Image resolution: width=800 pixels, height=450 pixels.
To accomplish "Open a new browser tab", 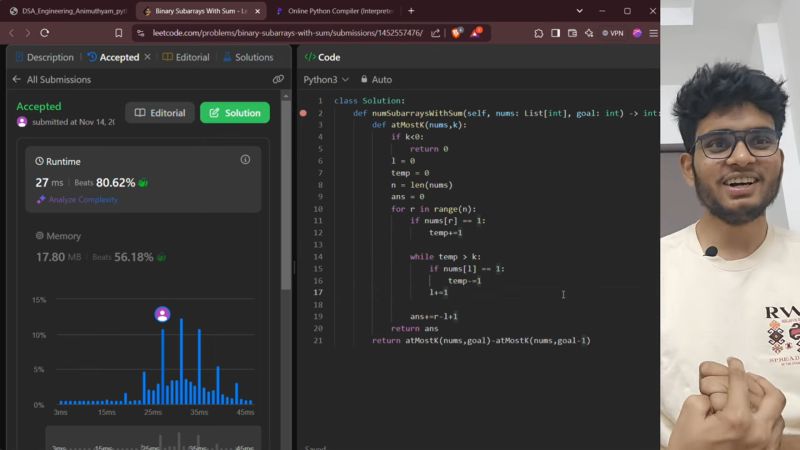I will (411, 11).
